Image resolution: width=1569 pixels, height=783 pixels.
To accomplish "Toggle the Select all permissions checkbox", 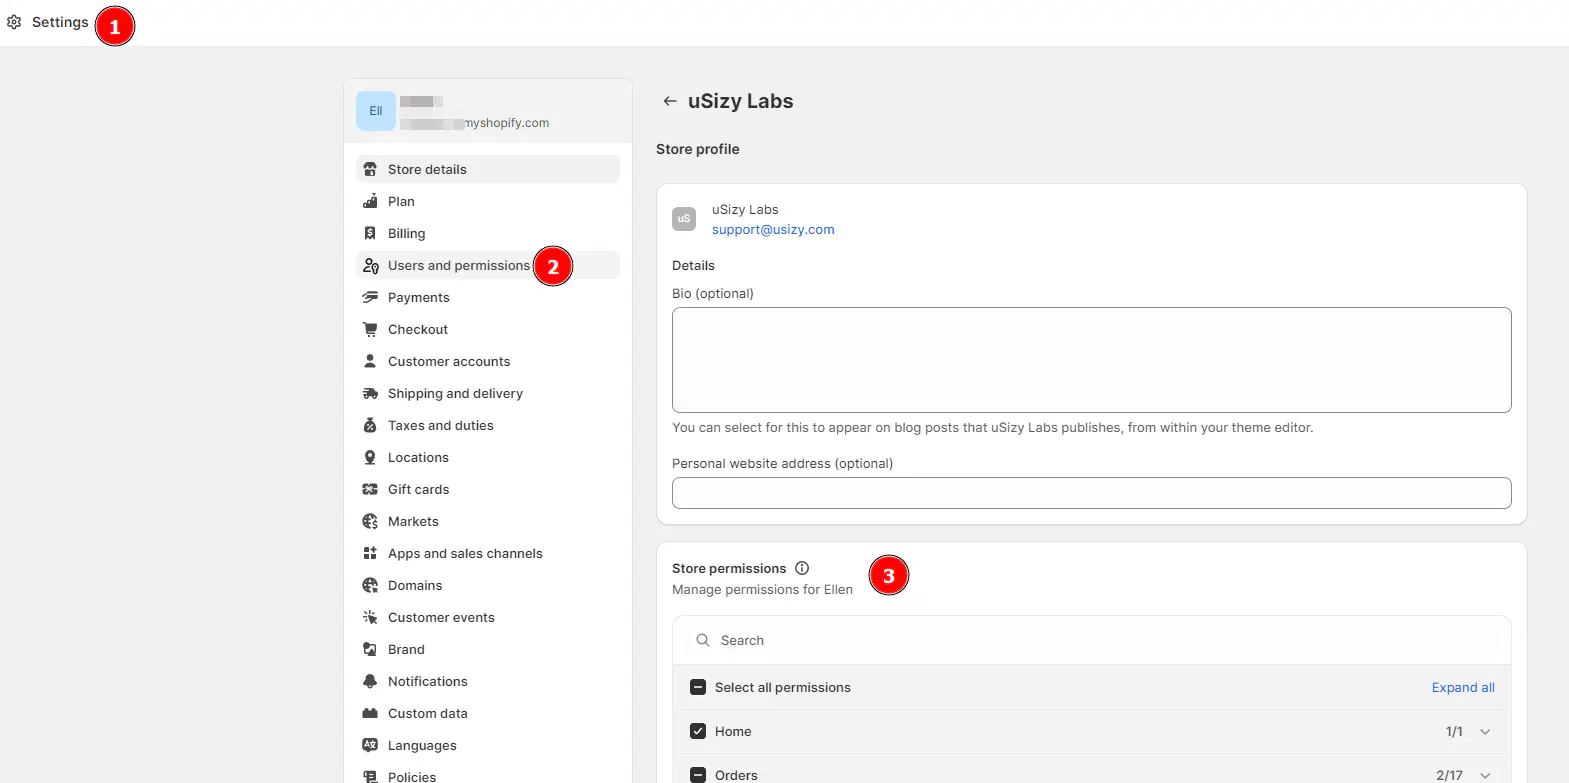I will pos(698,687).
